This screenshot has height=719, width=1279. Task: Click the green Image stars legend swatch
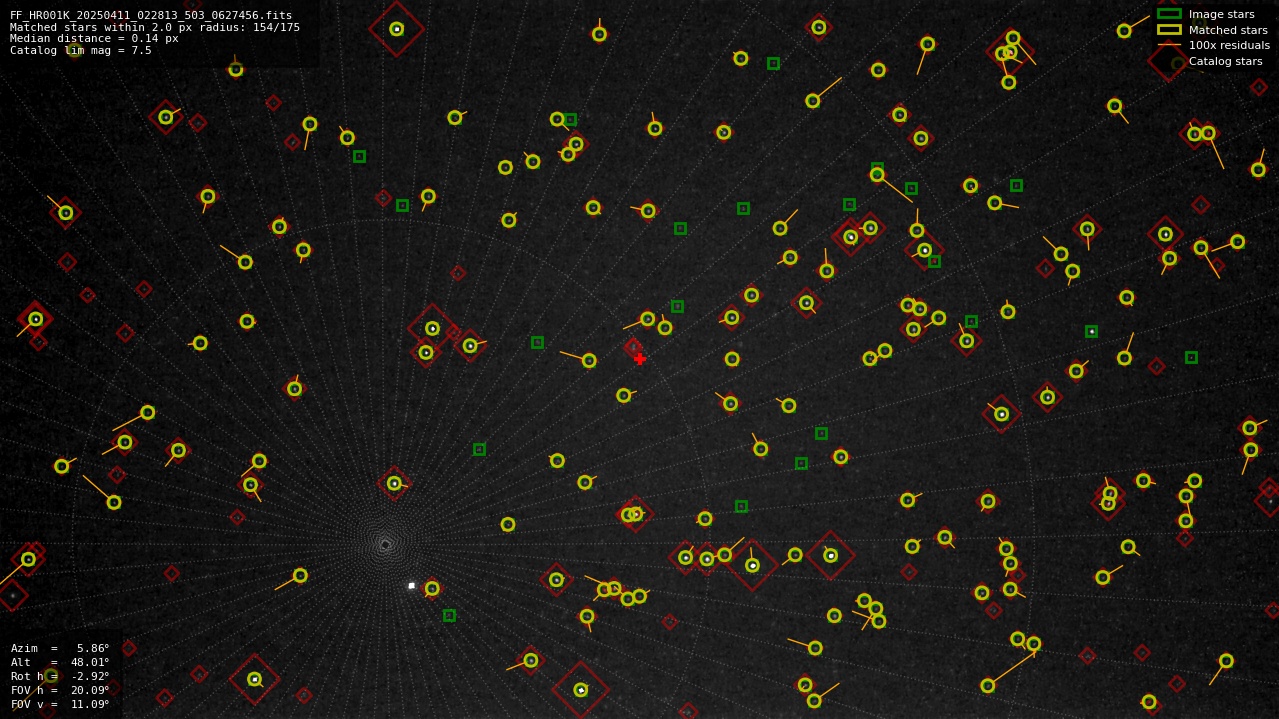pos(1169,14)
